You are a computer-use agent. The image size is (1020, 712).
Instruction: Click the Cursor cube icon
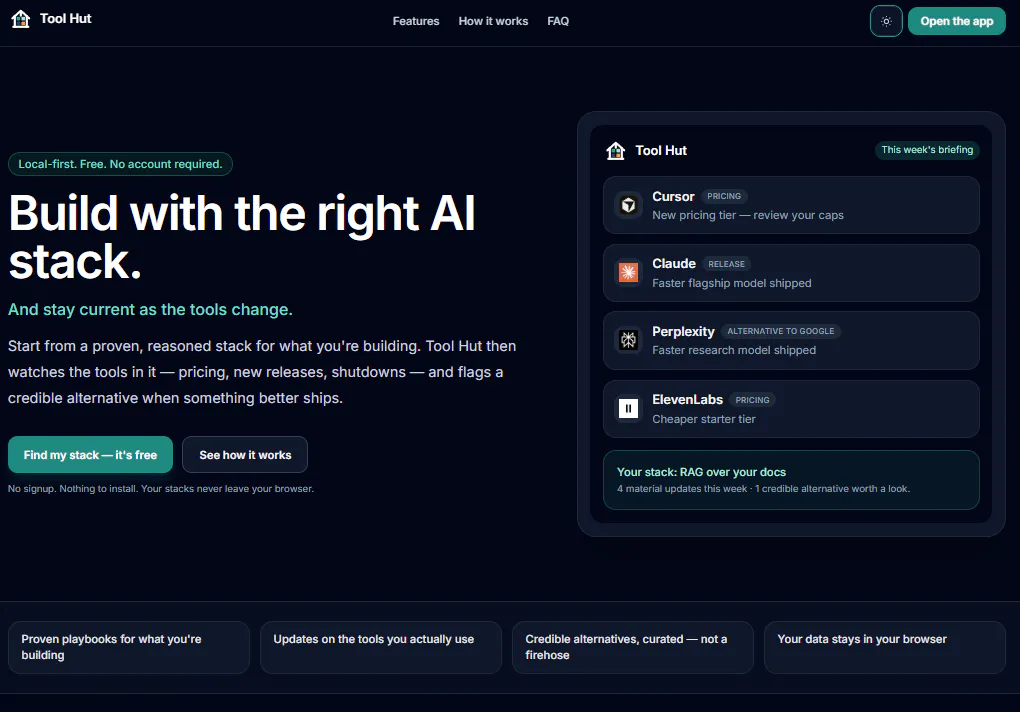[628, 205]
